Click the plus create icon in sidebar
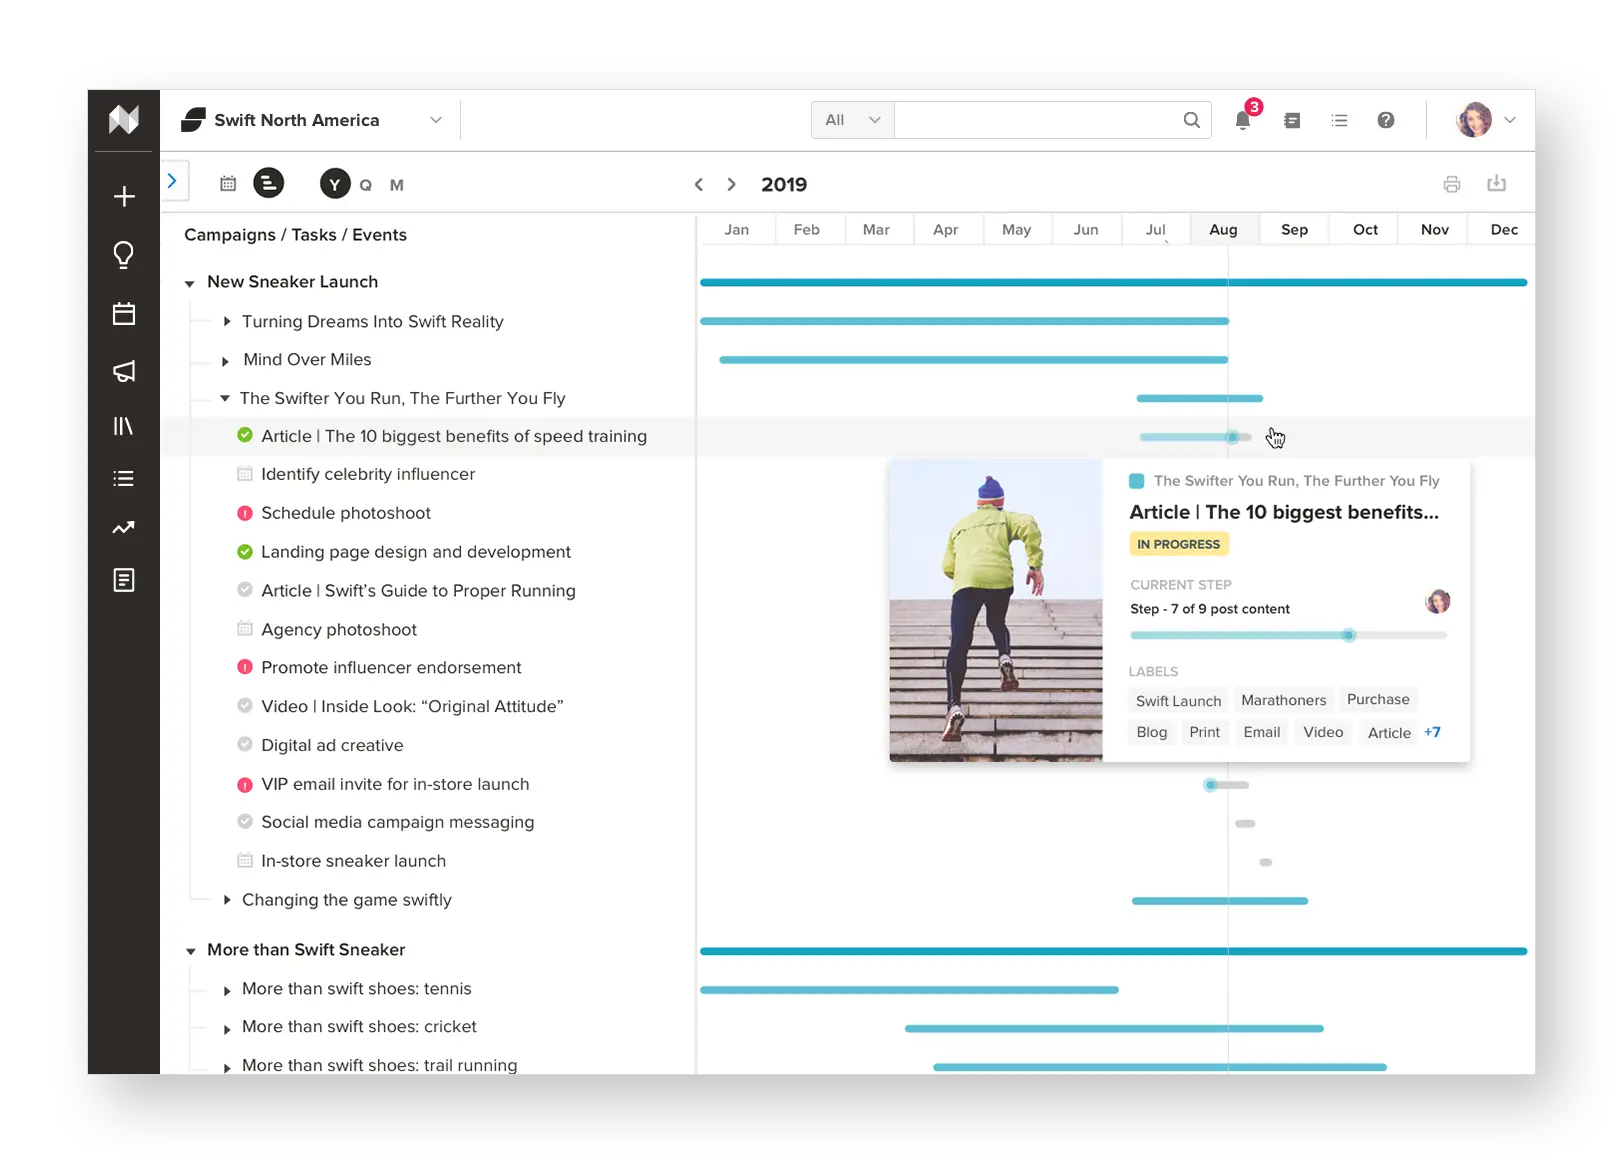The image size is (1623, 1164). click(x=124, y=196)
